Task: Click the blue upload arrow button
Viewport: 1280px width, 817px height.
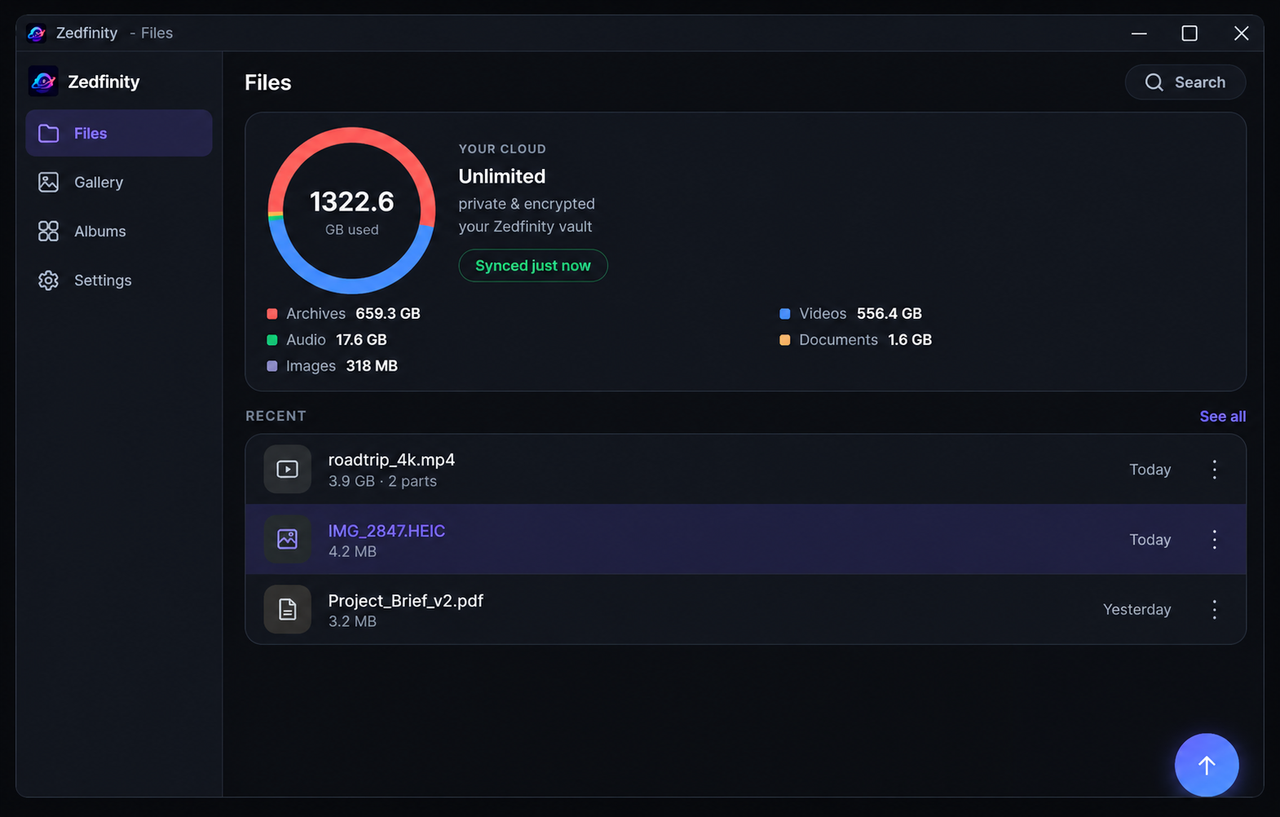Action: point(1206,765)
